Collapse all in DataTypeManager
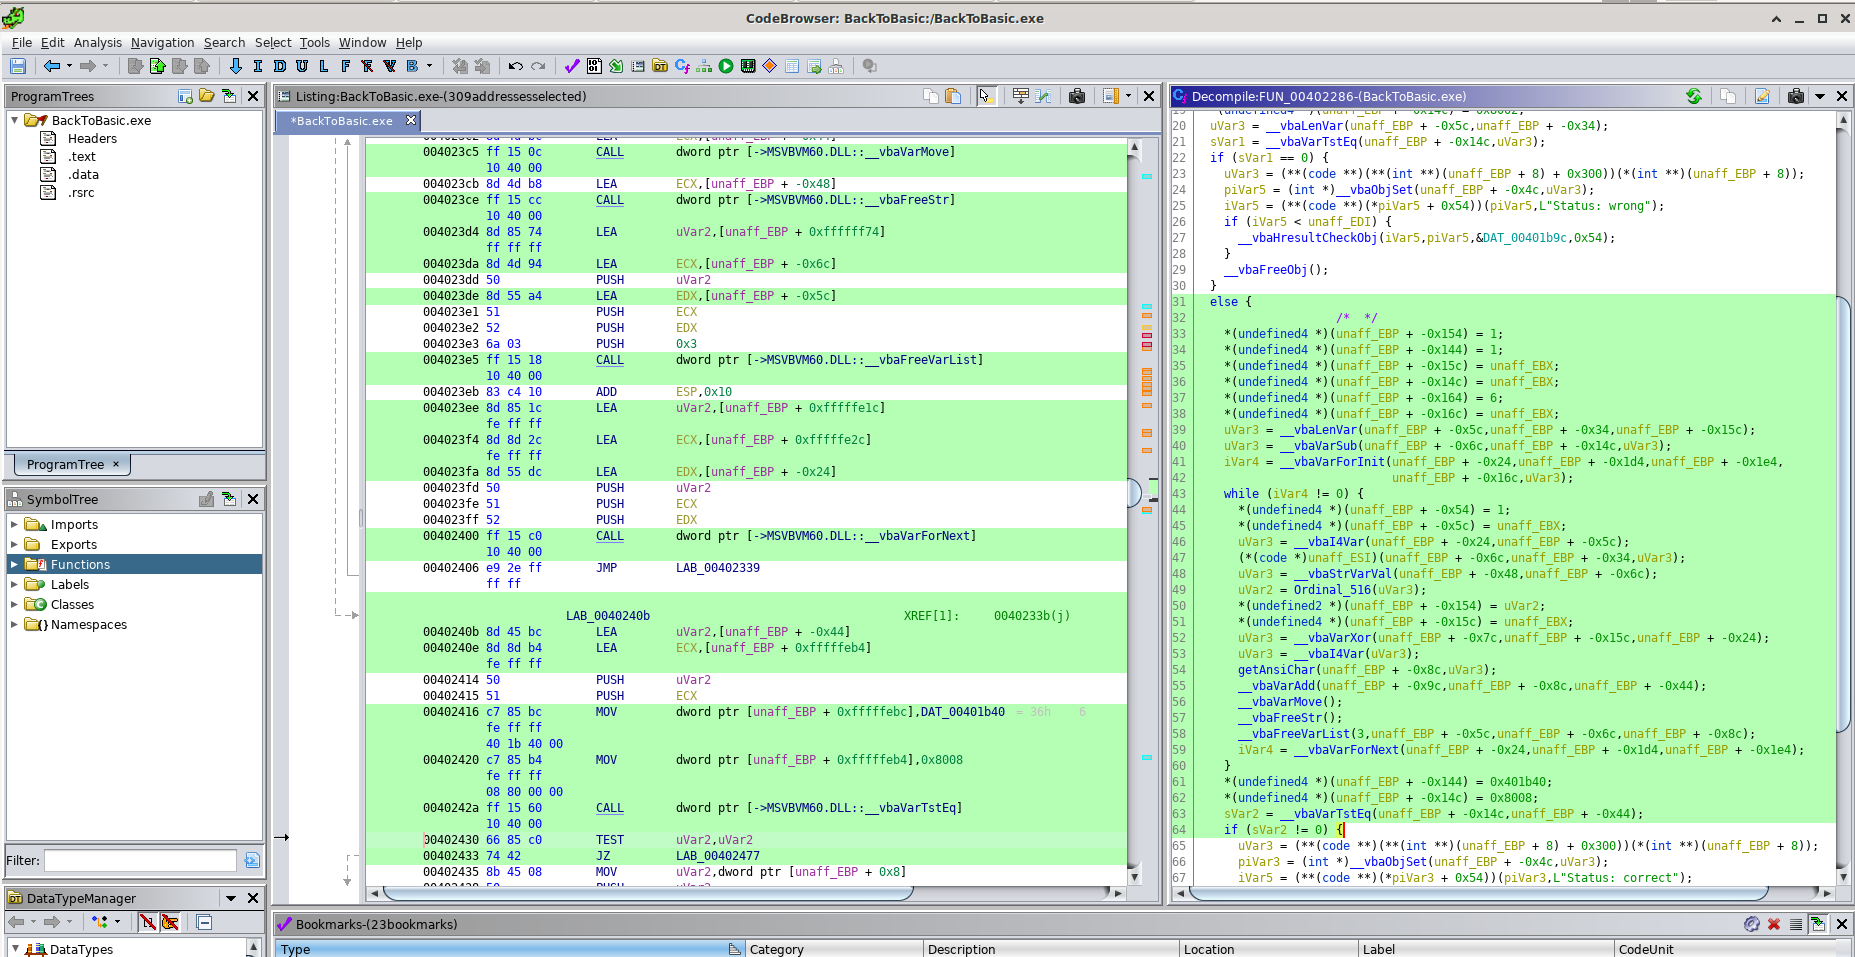This screenshot has width=1855, height=957. point(204,922)
